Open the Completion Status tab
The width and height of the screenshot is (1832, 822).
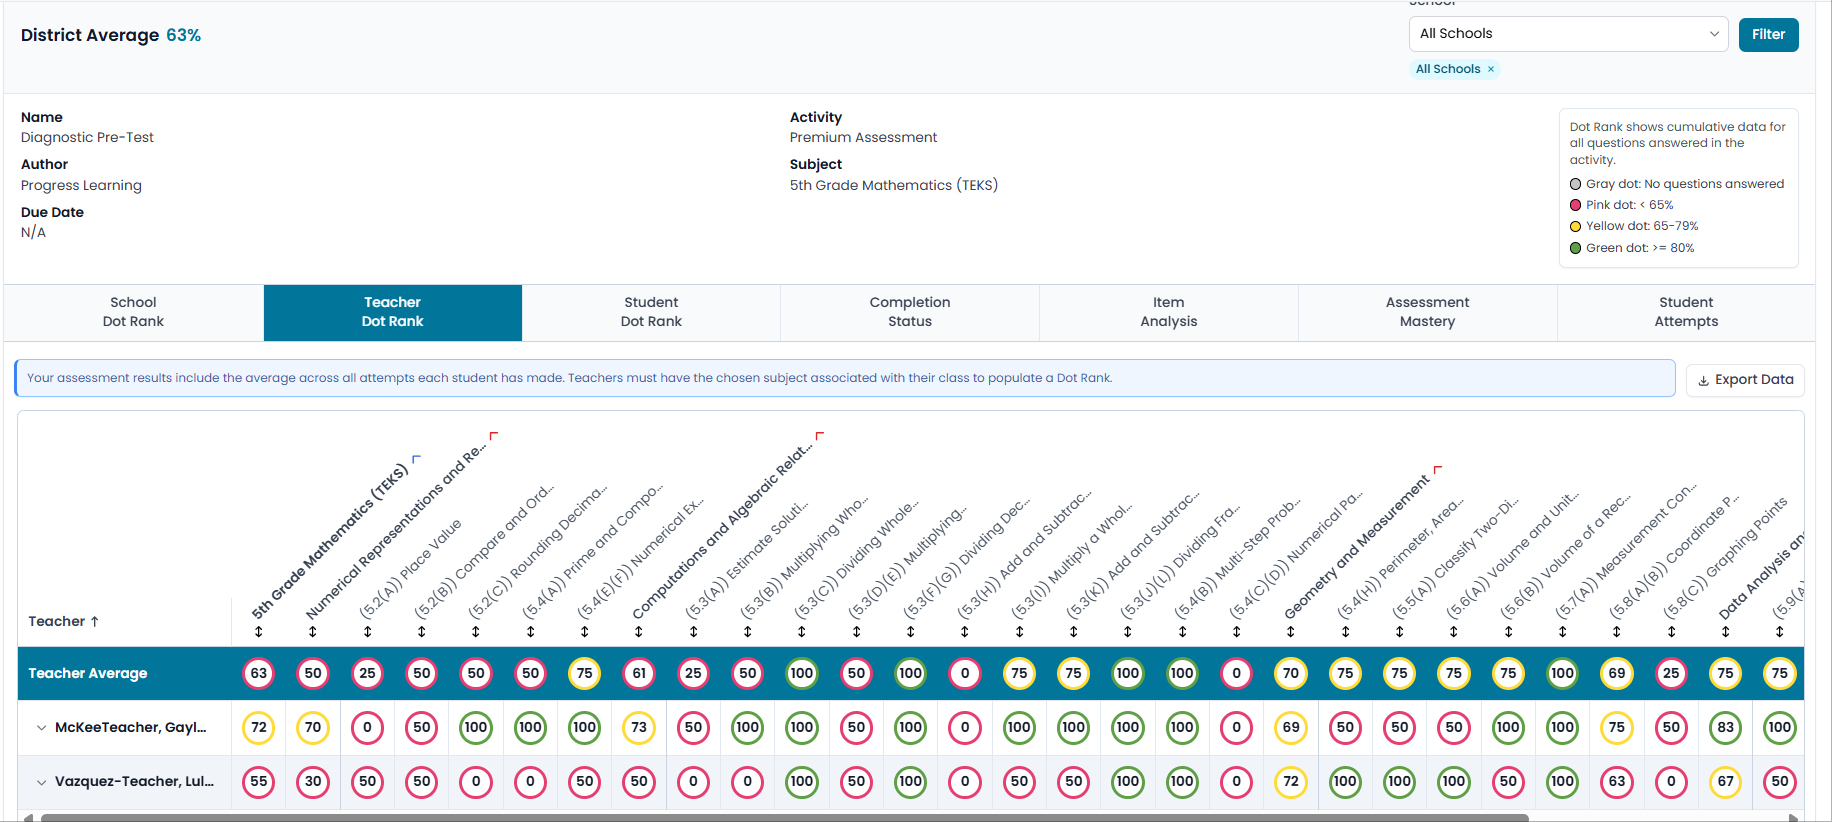click(910, 312)
